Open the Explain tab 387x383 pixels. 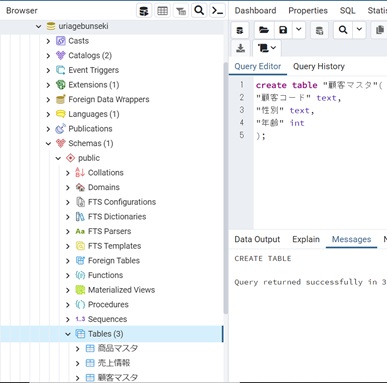pyautogui.click(x=306, y=239)
